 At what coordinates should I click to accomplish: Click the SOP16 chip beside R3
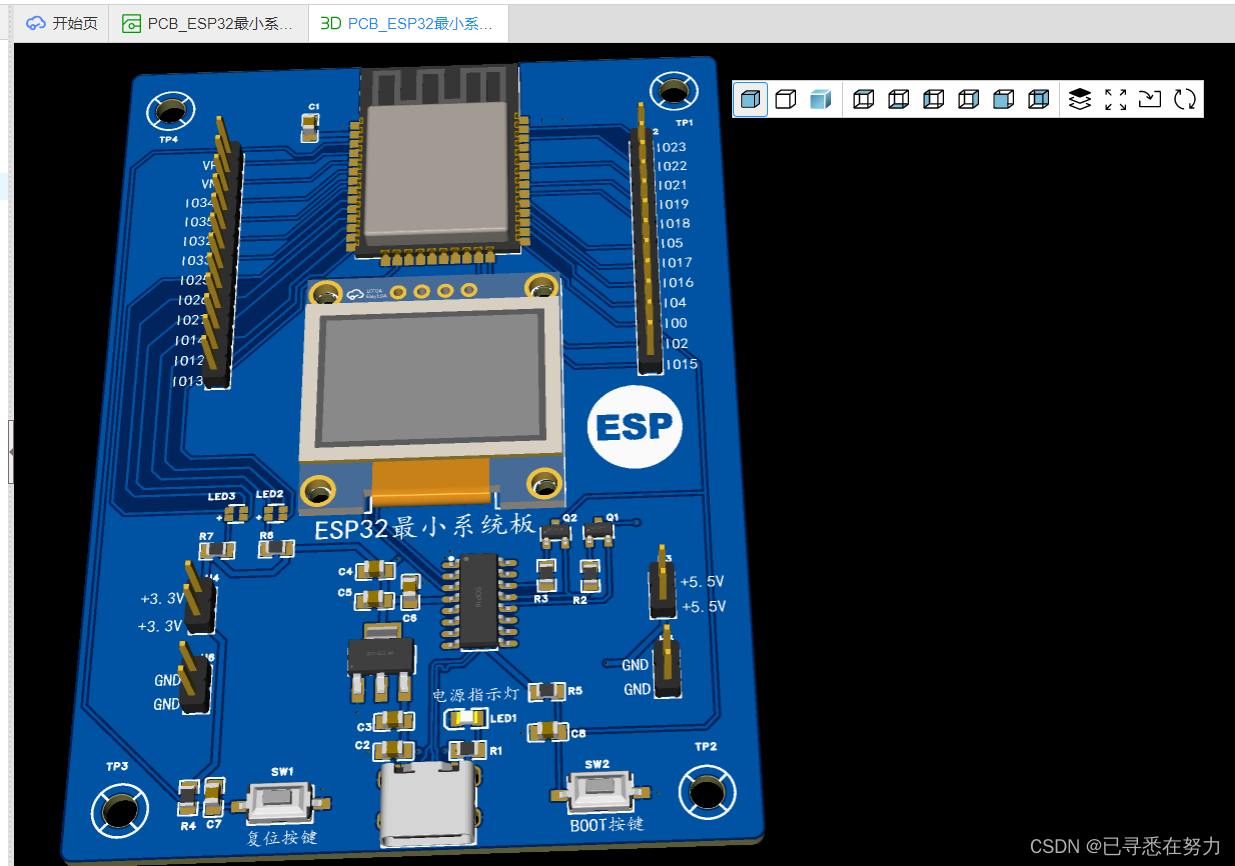click(479, 601)
